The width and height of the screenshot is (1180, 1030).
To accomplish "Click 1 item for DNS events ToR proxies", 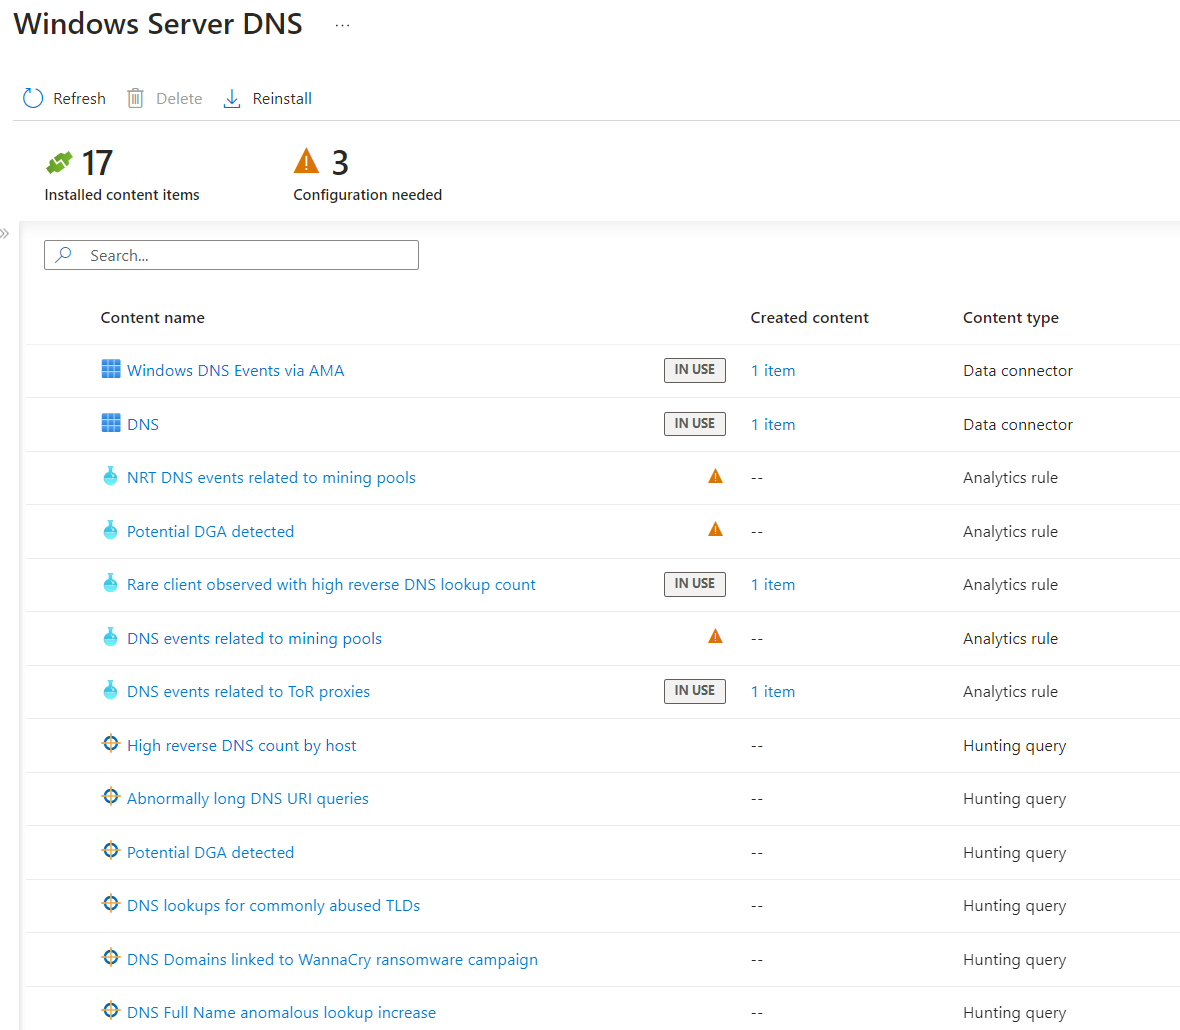I will [x=773, y=691].
